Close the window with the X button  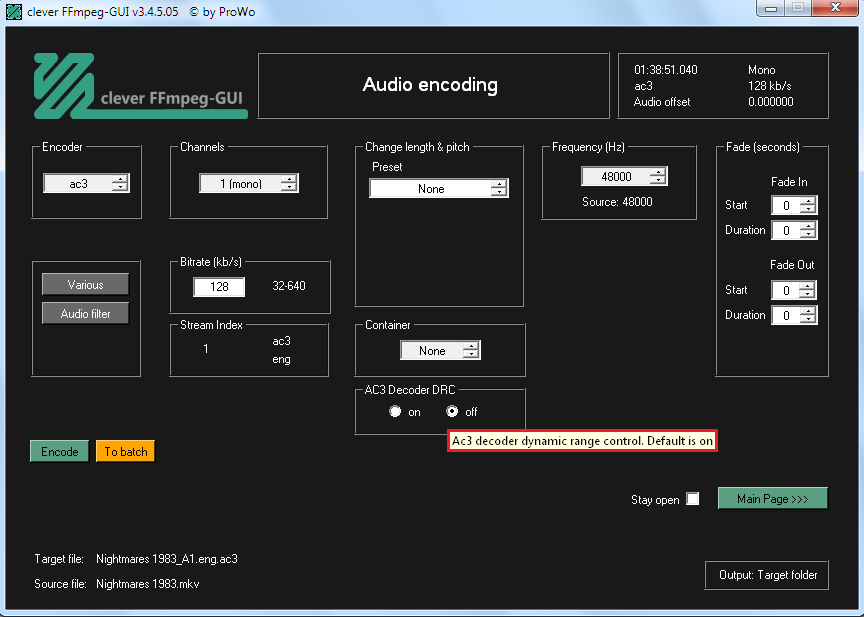tap(835, 8)
